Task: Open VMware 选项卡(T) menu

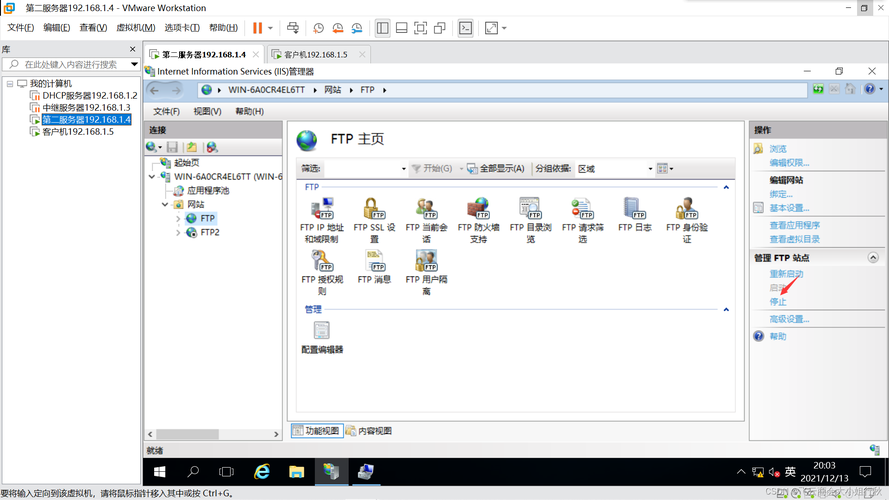Action: (182, 28)
